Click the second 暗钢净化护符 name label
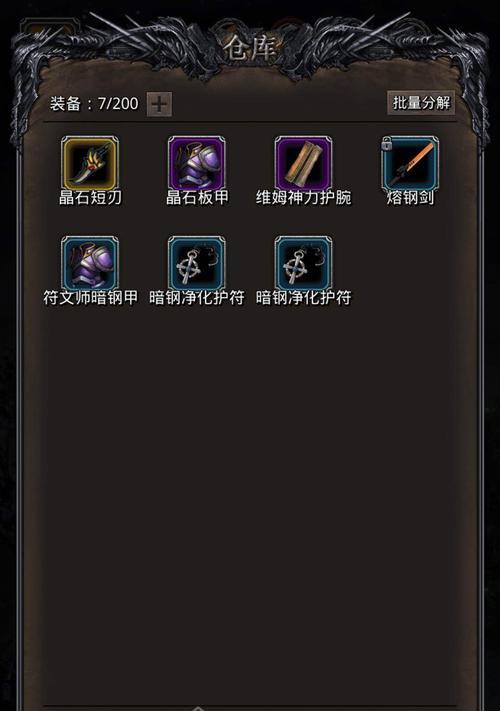Viewport: 500px width, 711px height. coord(303,297)
